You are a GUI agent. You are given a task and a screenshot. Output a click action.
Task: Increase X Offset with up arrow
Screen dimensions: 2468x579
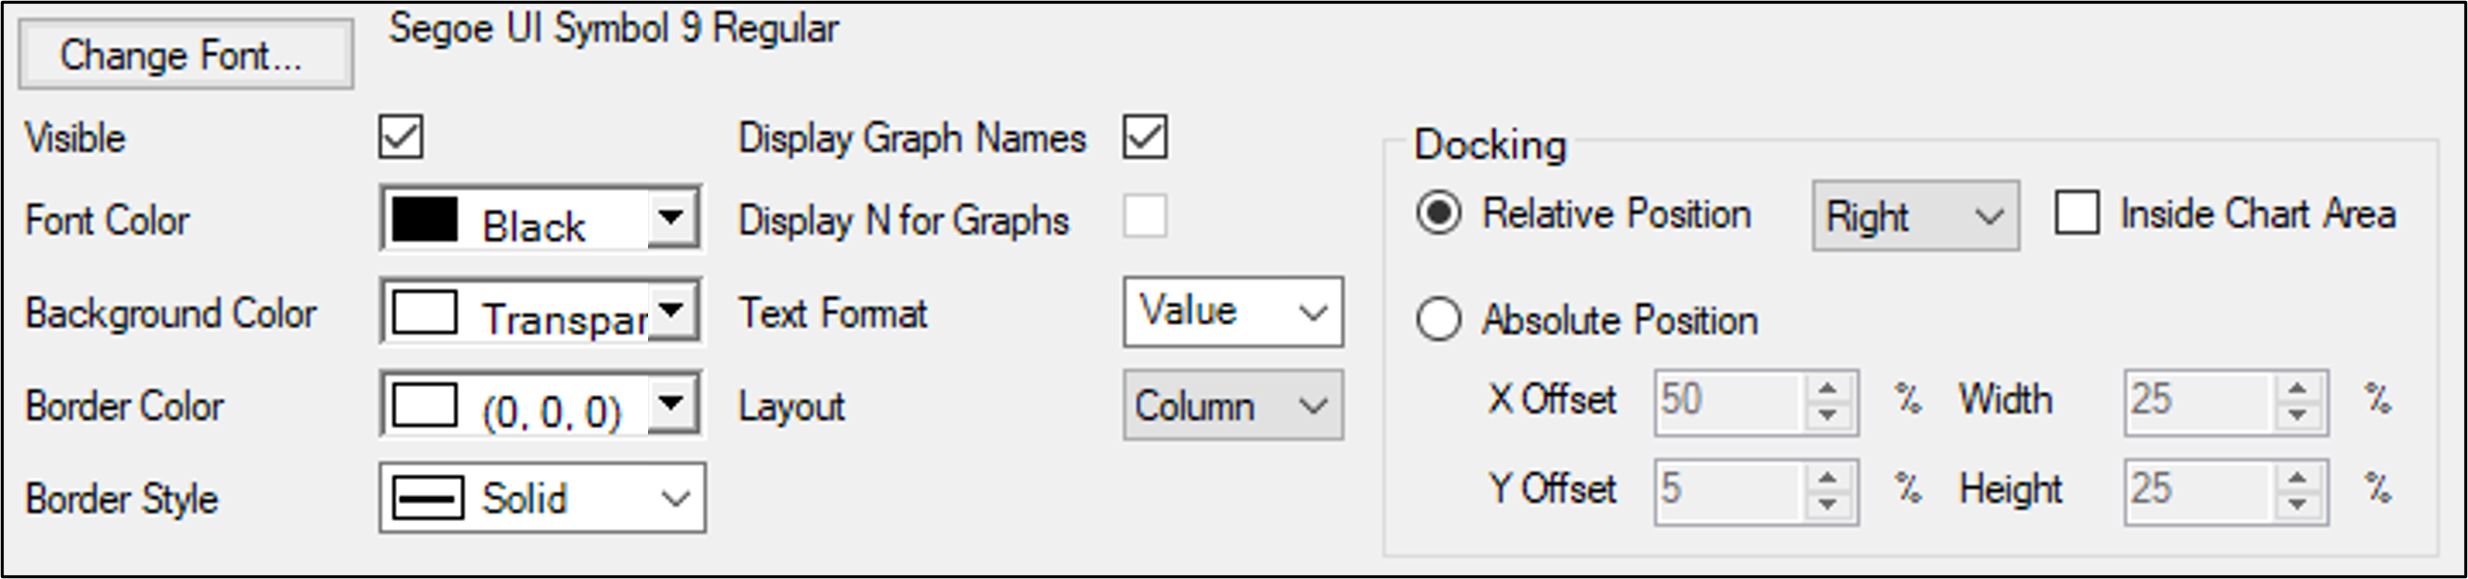coord(1828,389)
